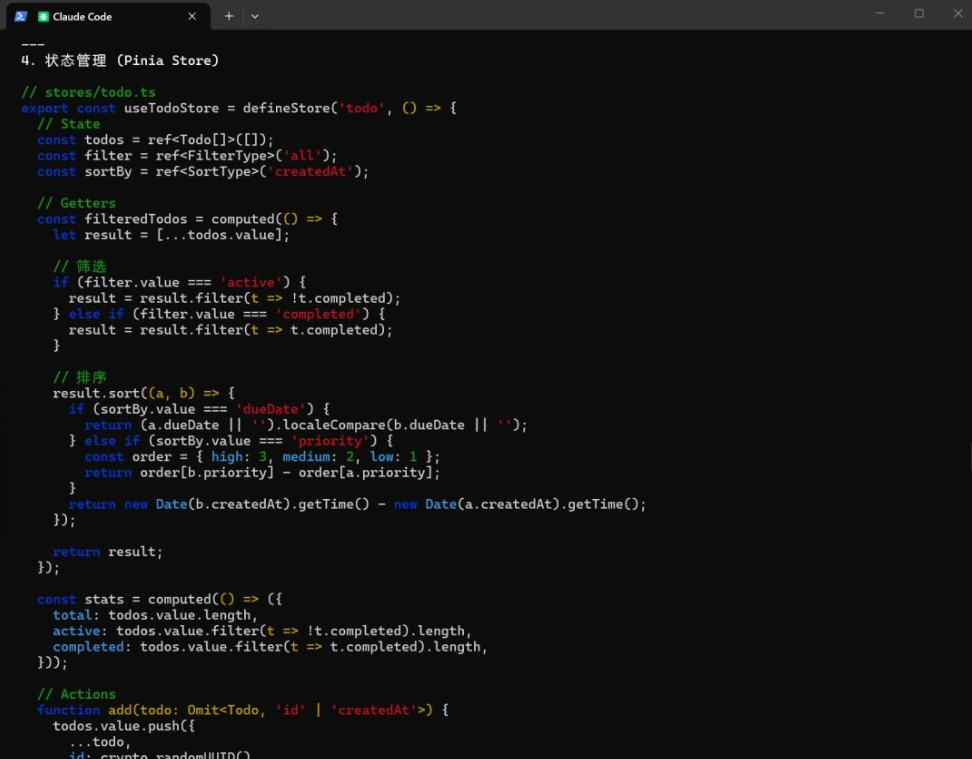Click the PowerShell icon in the tab
This screenshot has height=759, width=972.
tap(21, 17)
